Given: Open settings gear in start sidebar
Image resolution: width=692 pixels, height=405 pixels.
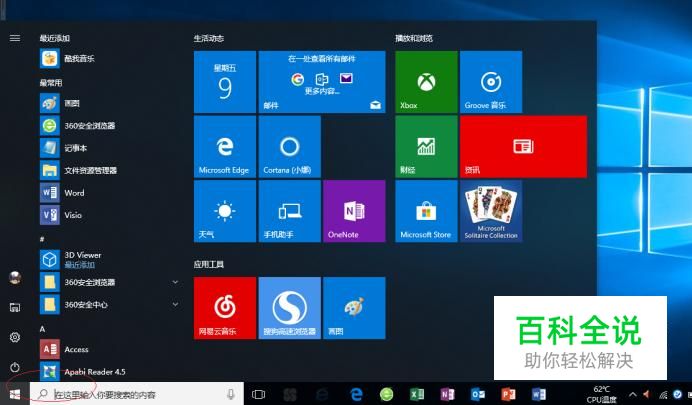Looking at the screenshot, I should 14,338.
